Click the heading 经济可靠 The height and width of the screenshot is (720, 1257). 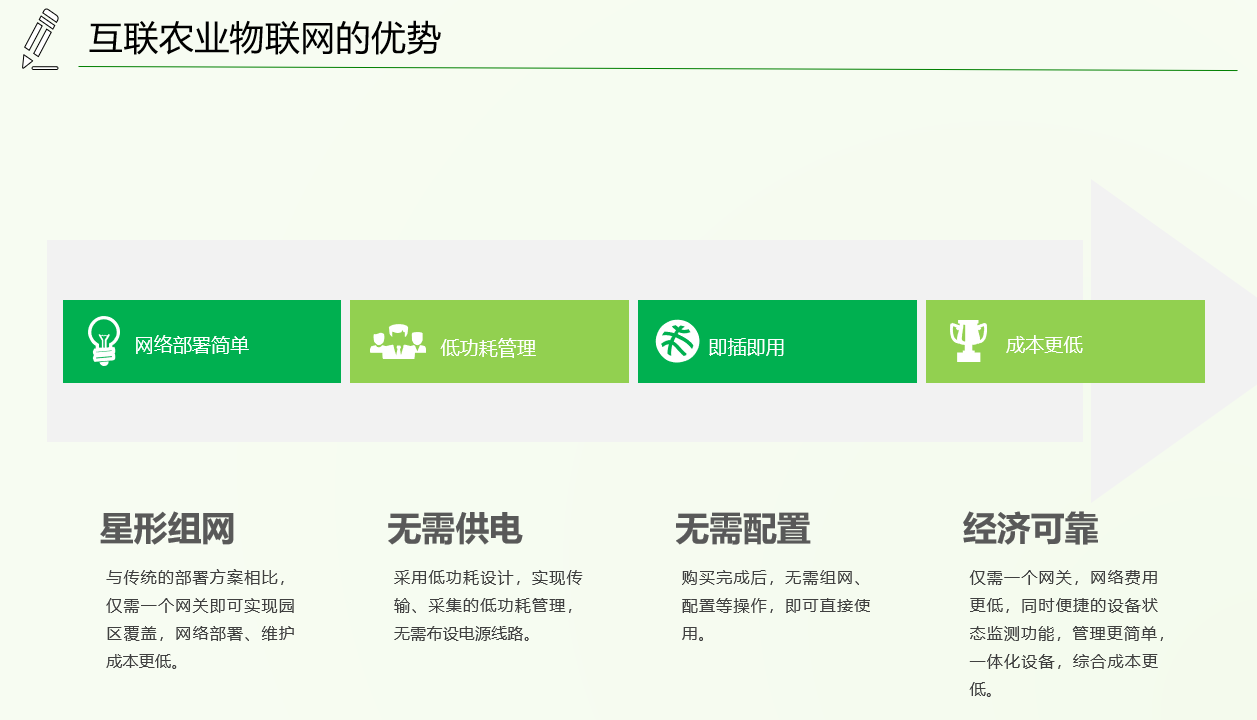[1031, 529]
